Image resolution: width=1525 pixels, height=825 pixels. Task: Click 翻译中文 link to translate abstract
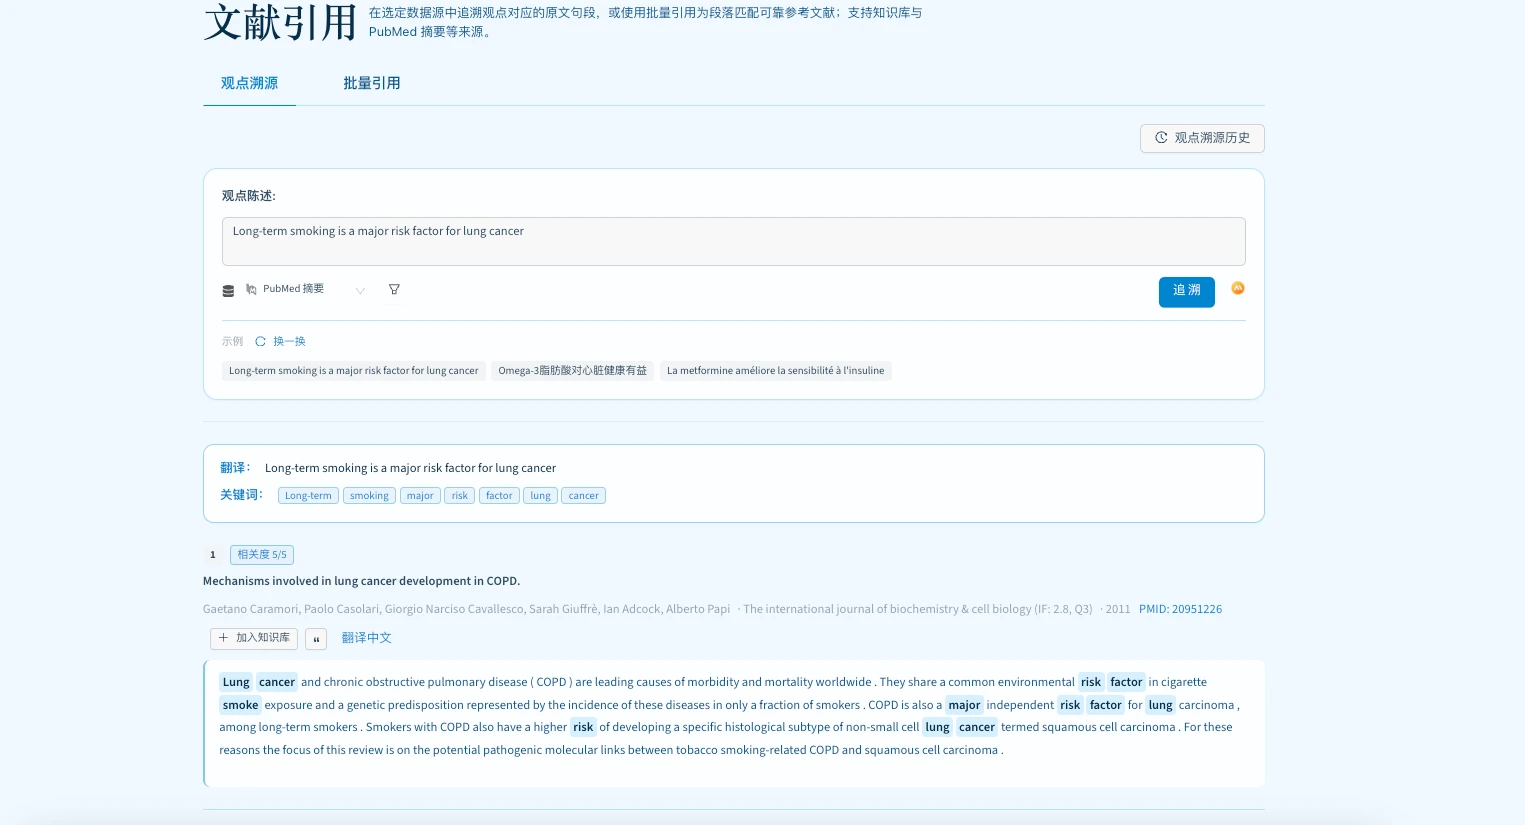tap(366, 638)
